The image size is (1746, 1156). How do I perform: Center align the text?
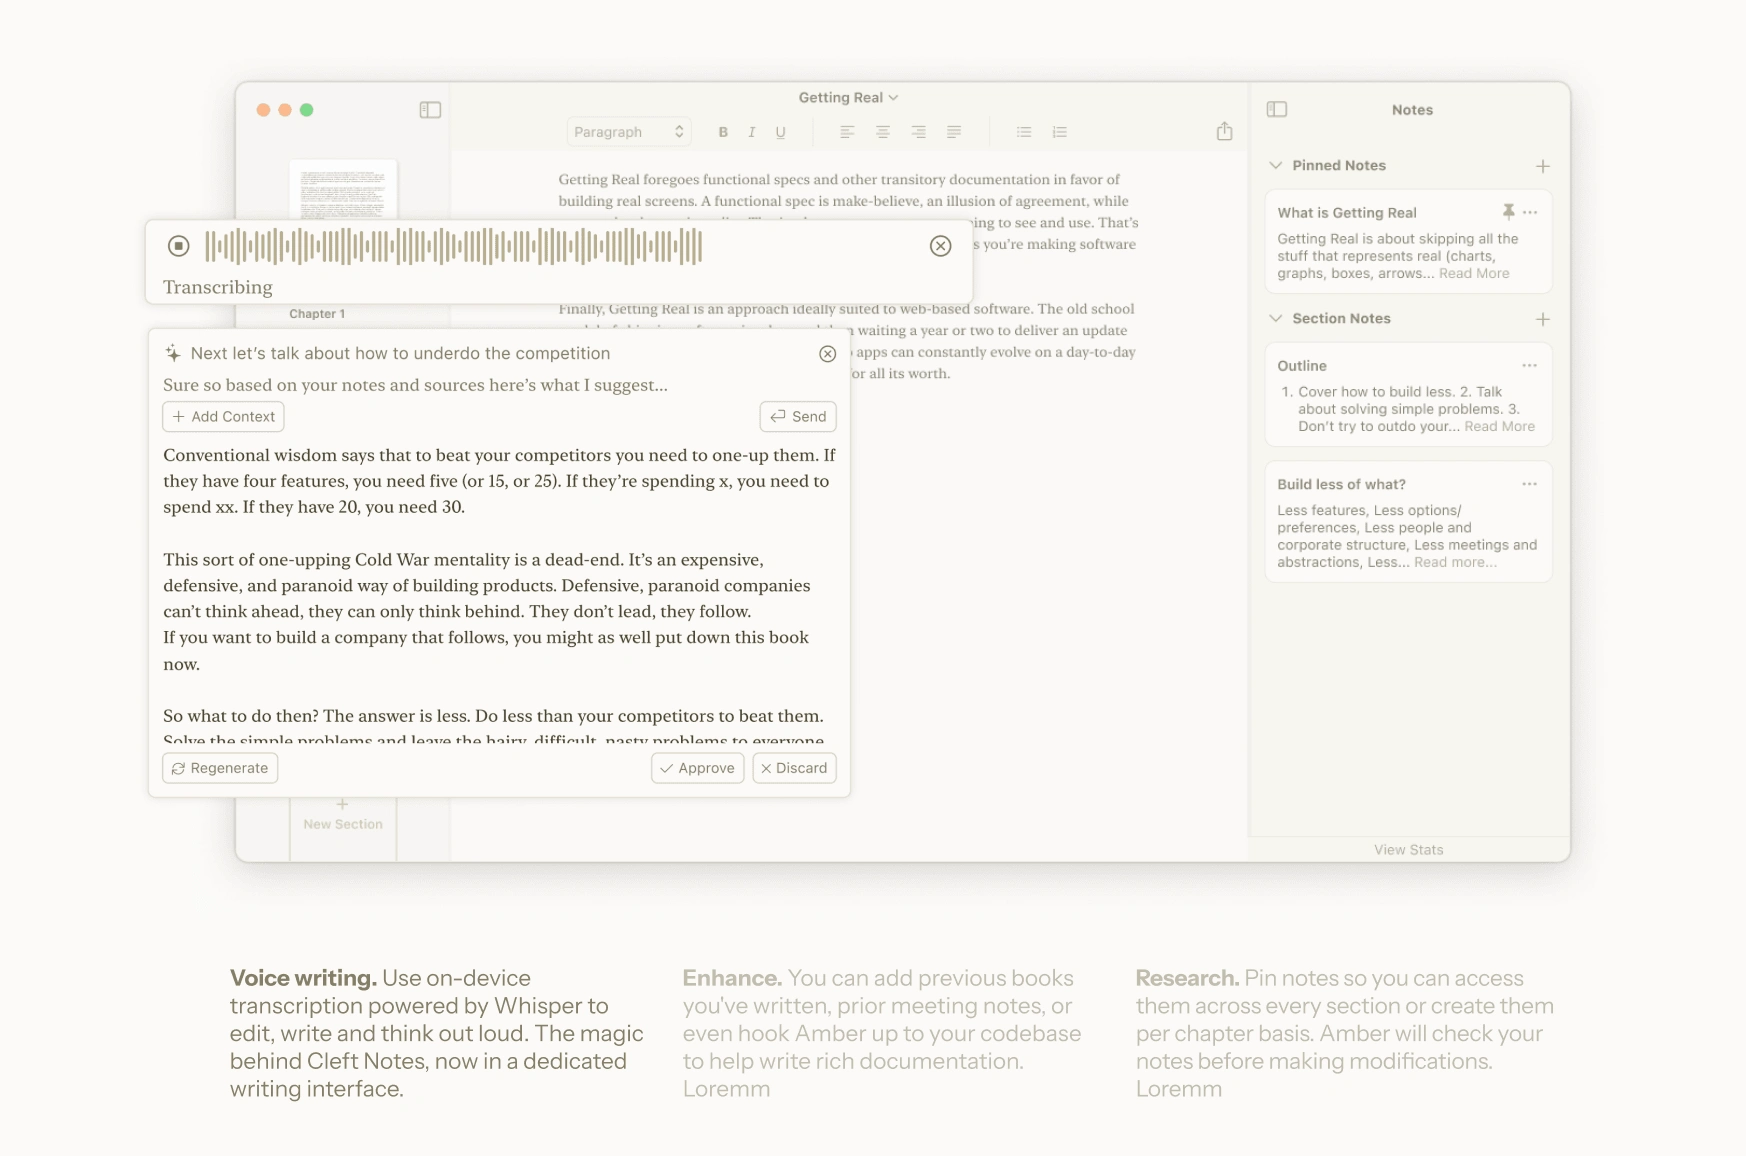pyautogui.click(x=883, y=132)
